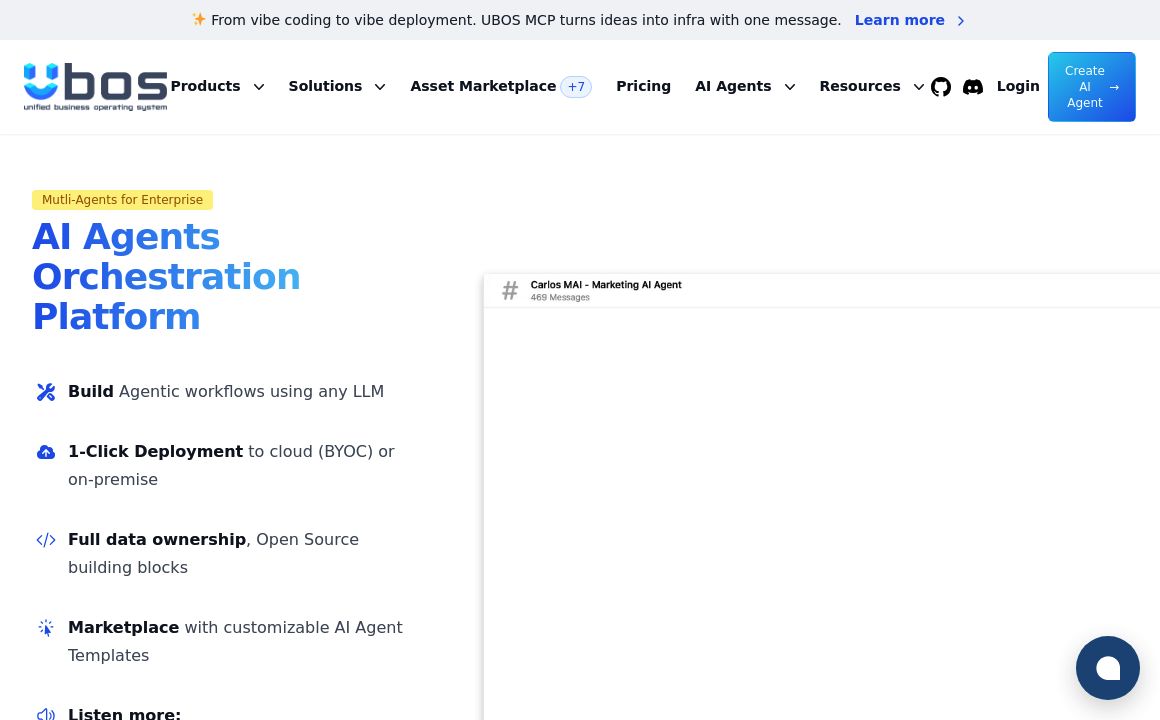Image resolution: width=1160 pixels, height=720 pixels.
Task: Open the chat bubble widget
Action: pos(1107,668)
